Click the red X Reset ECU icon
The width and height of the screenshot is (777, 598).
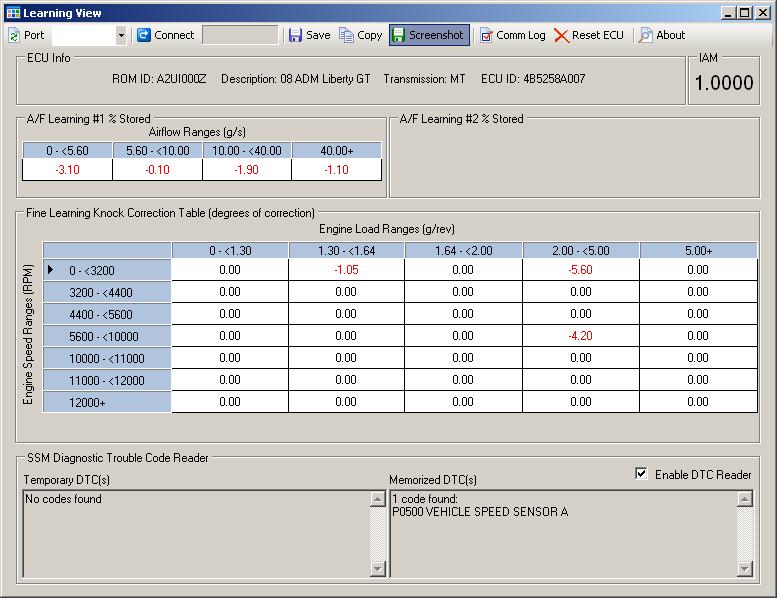[x=561, y=35]
